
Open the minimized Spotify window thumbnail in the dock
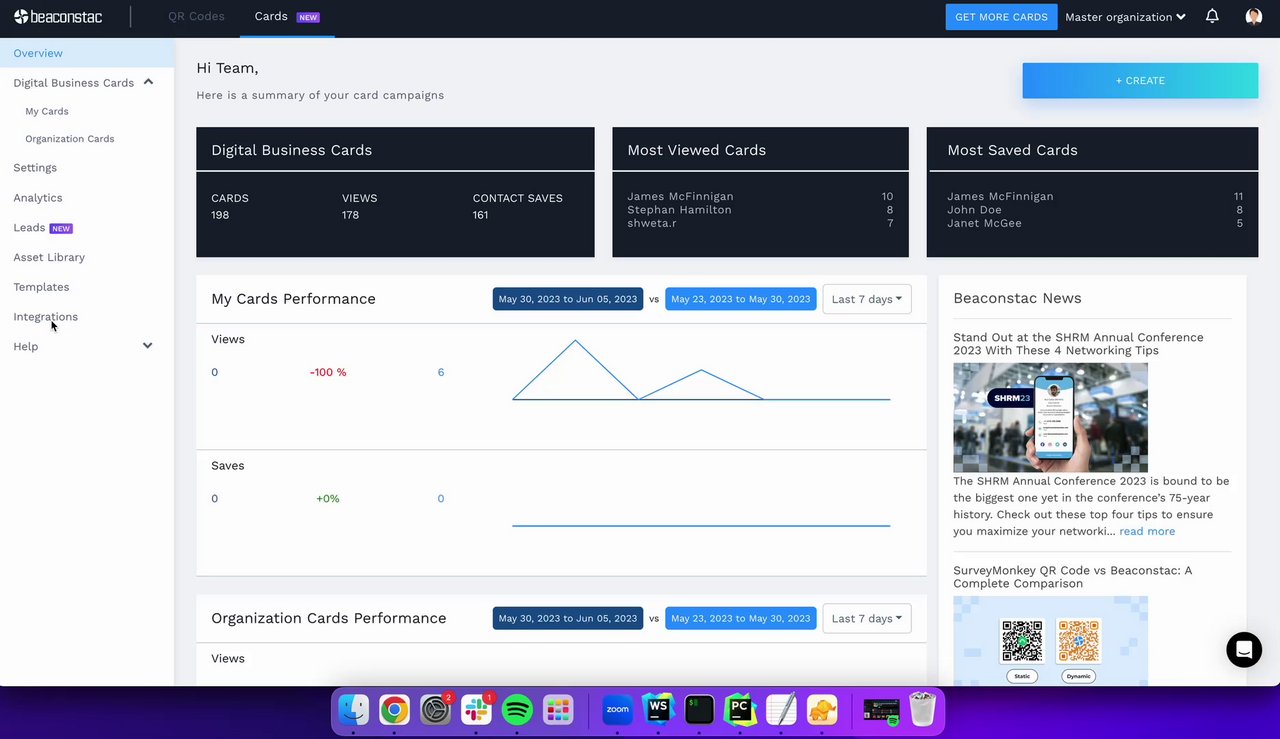pos(881,710)
